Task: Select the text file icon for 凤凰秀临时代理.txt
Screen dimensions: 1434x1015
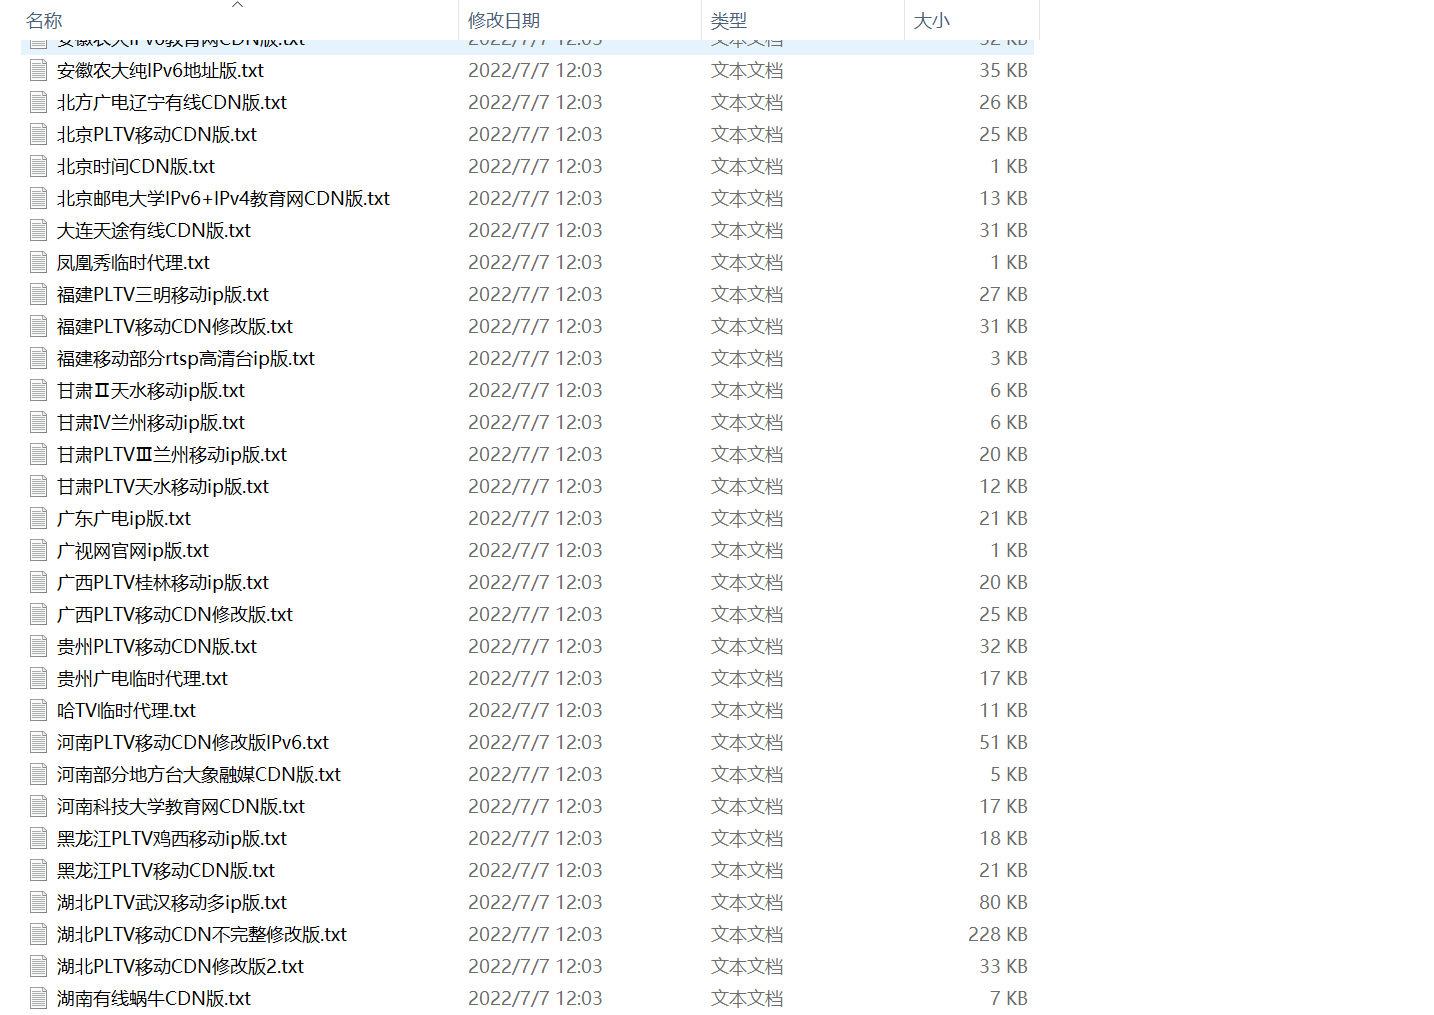Action: (39, 262)
